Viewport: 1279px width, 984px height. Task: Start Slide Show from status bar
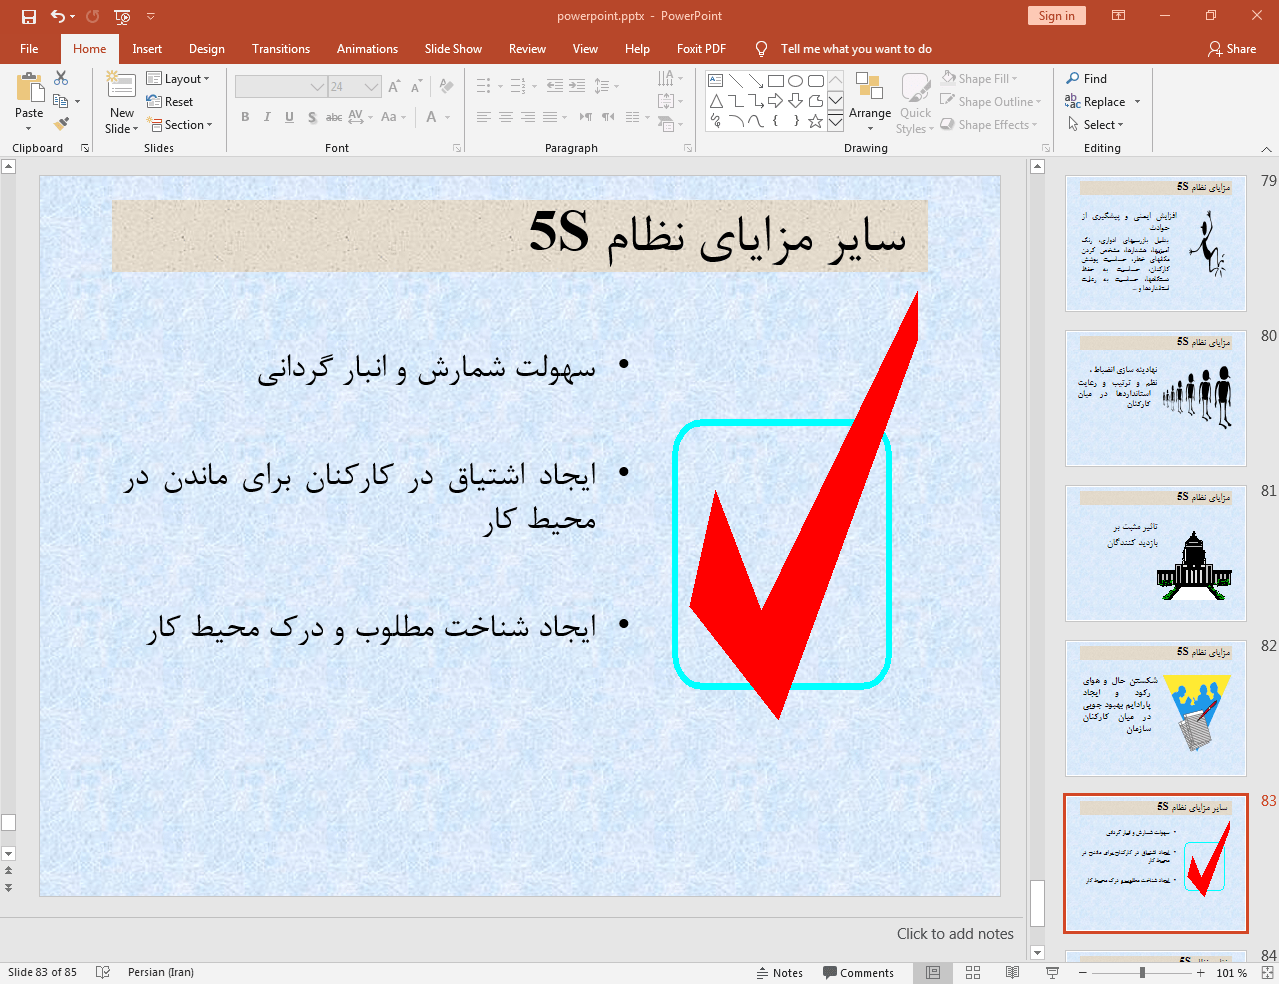(1051, 972)
